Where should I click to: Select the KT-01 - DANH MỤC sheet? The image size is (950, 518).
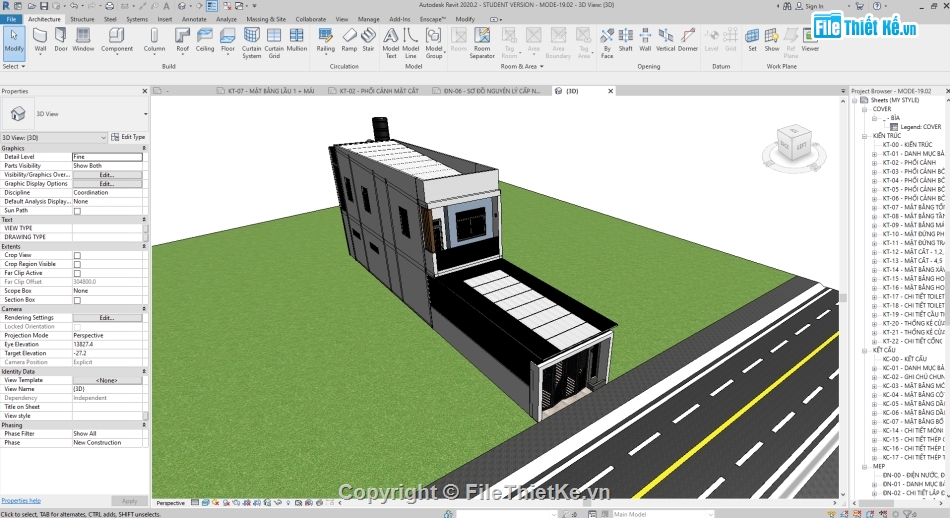click(912, 154)
